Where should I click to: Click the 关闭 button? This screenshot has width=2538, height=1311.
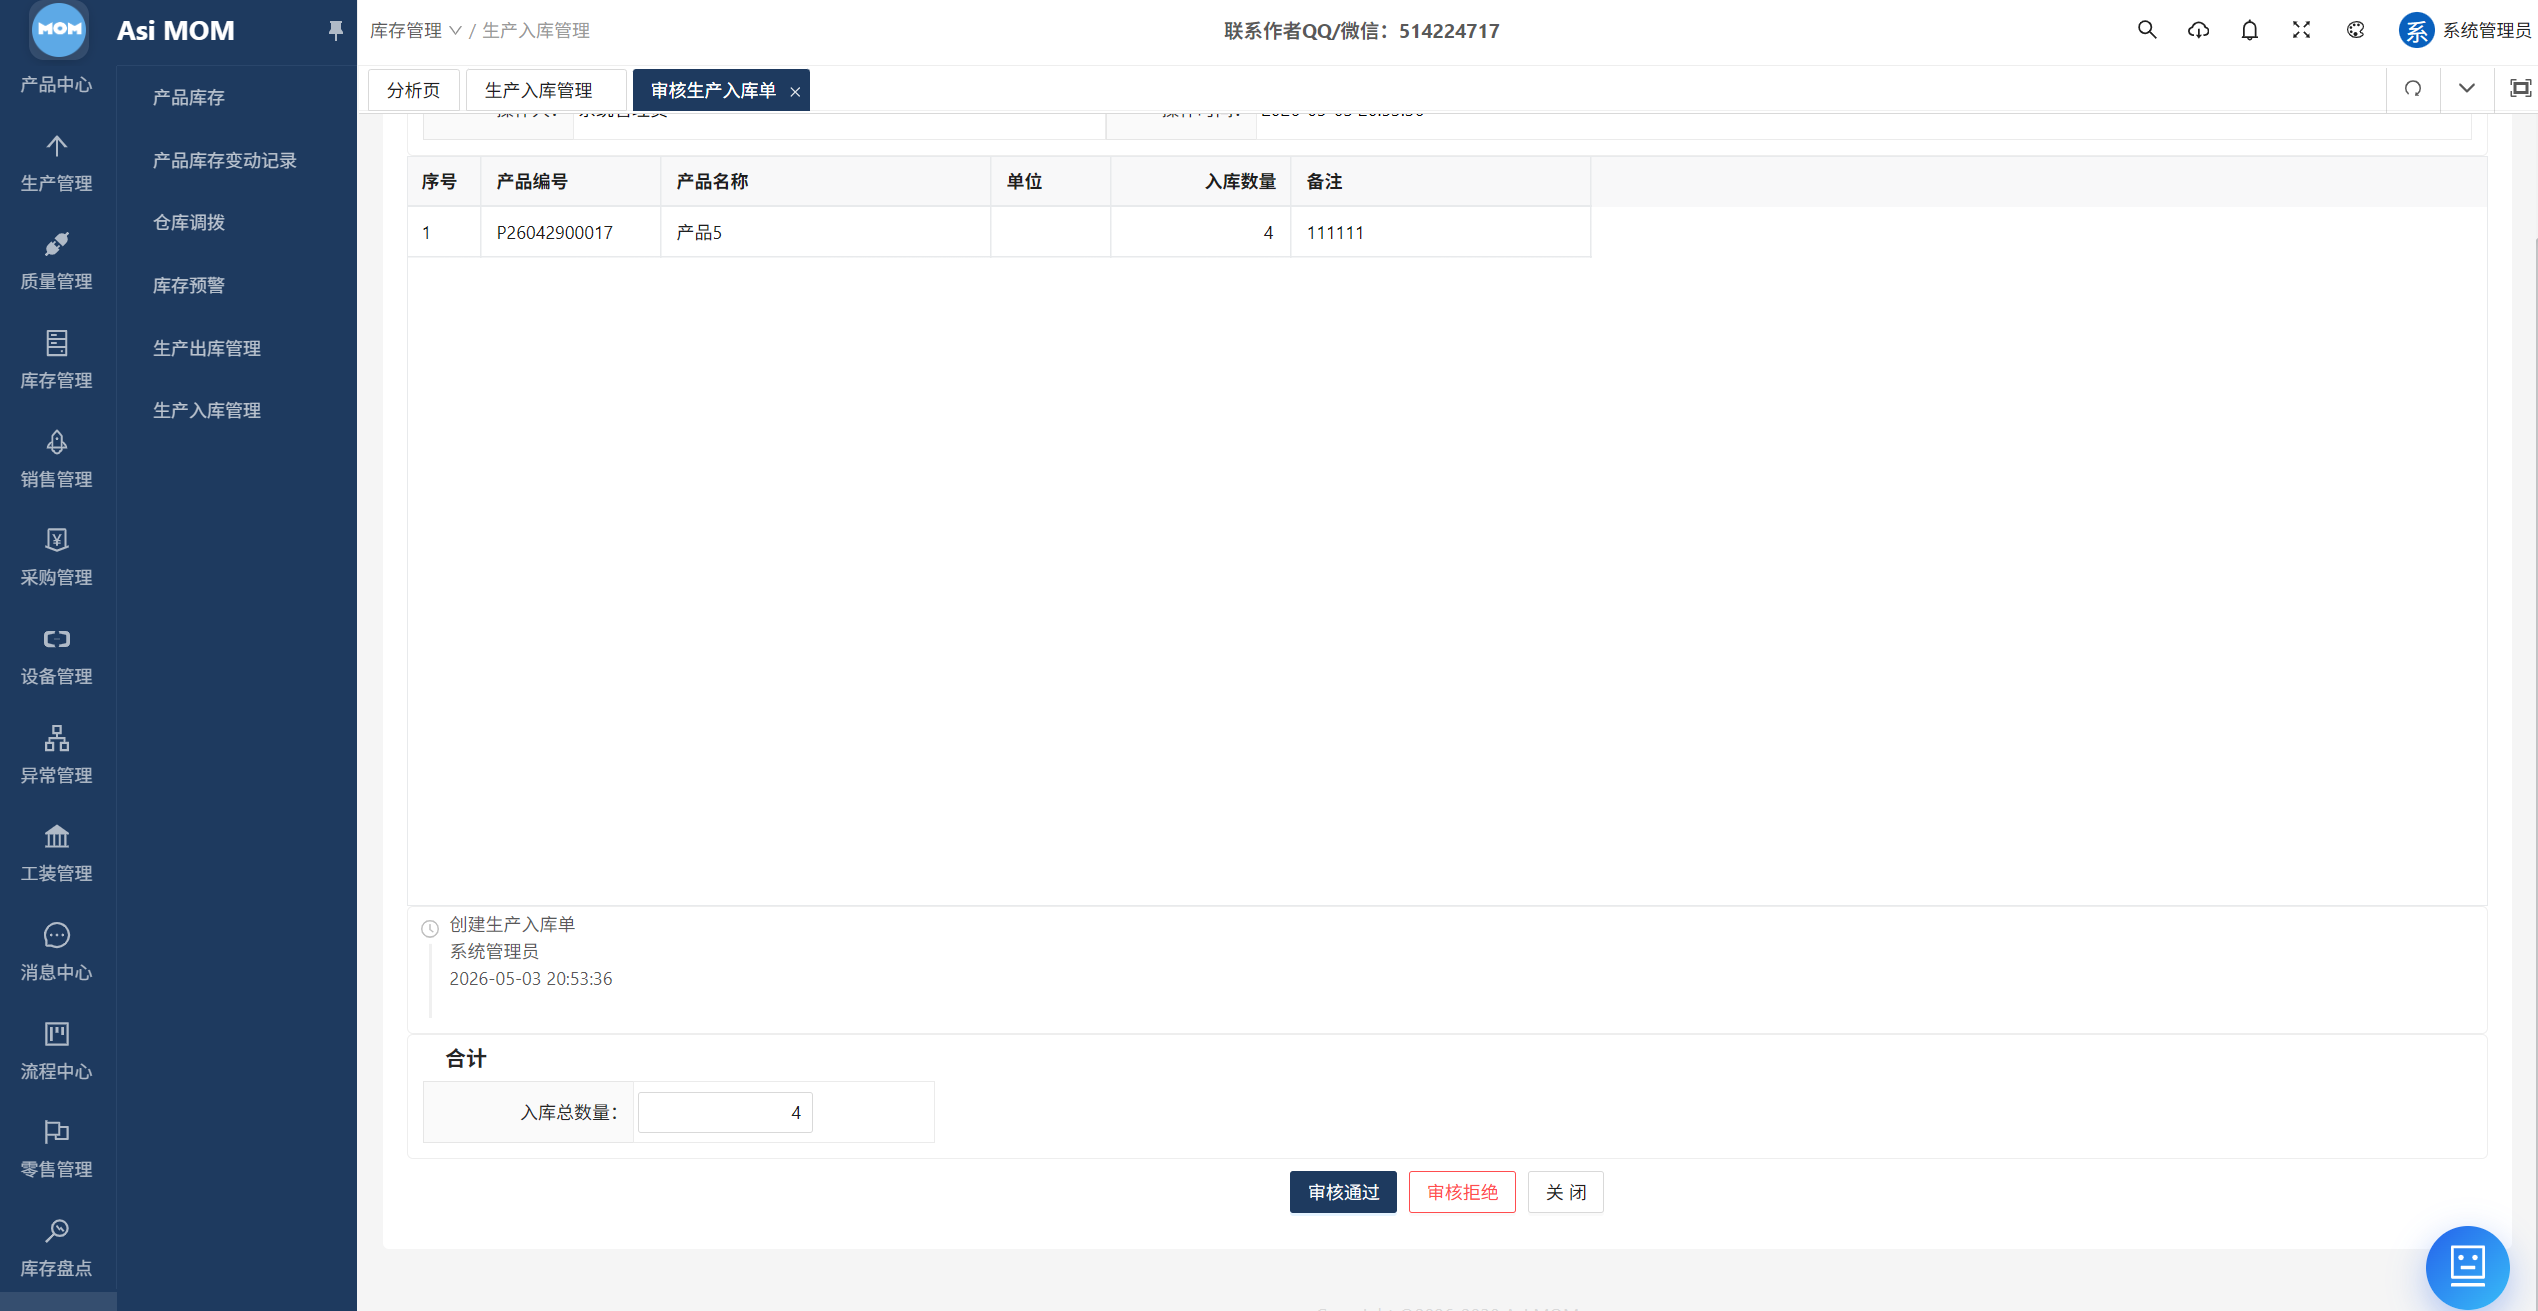coord(1566,1192)
